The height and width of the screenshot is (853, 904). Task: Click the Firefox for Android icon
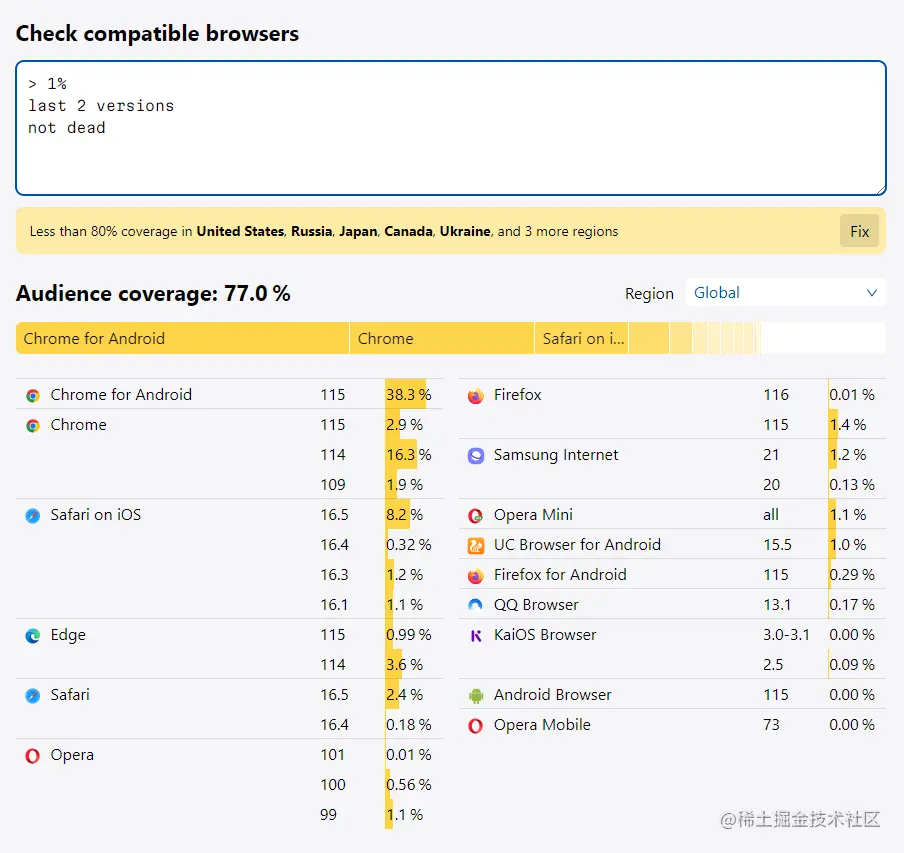(476, 575)
